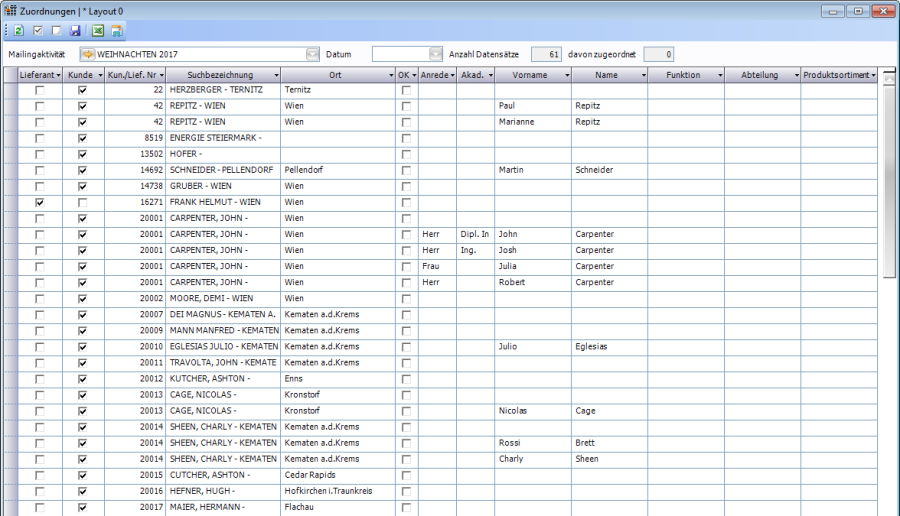Viewport: 900px width, 516px height.
Task: Open the Mailingaktivität dropdown list
Action: click(313, 54)
